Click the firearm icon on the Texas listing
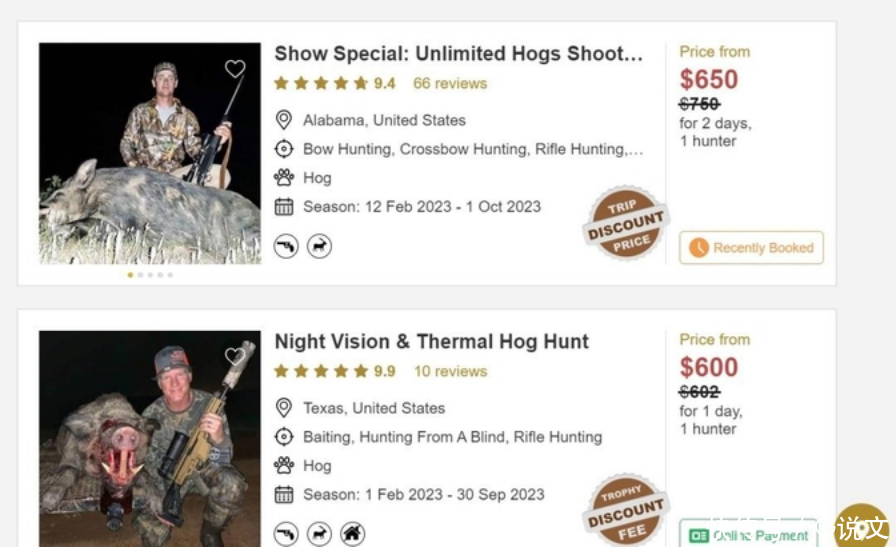This screenshot has height=547, width=896. [x=286, y=534]
